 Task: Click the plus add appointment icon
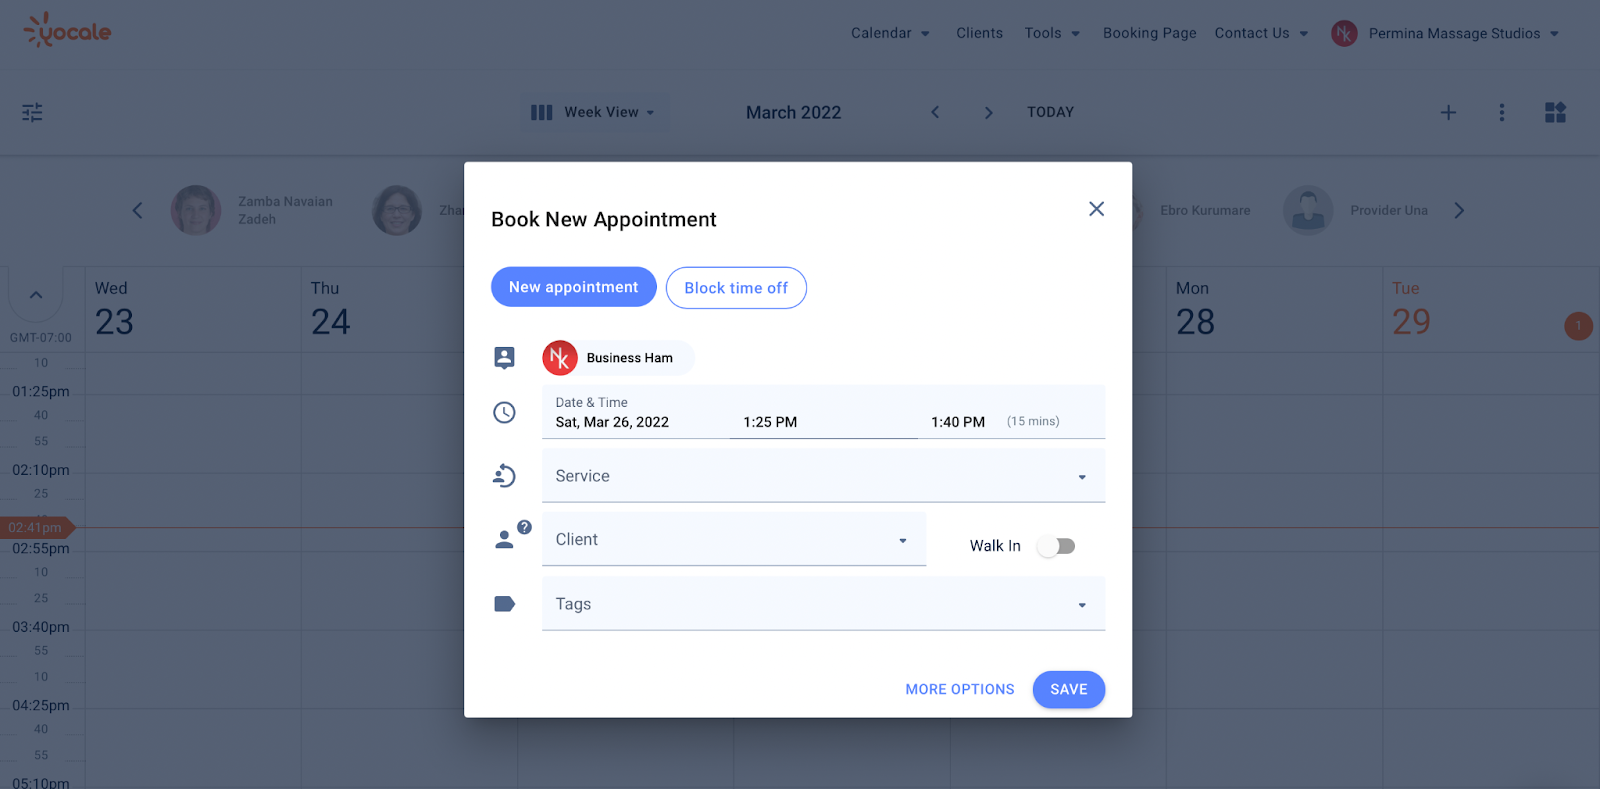[1448, 112]
